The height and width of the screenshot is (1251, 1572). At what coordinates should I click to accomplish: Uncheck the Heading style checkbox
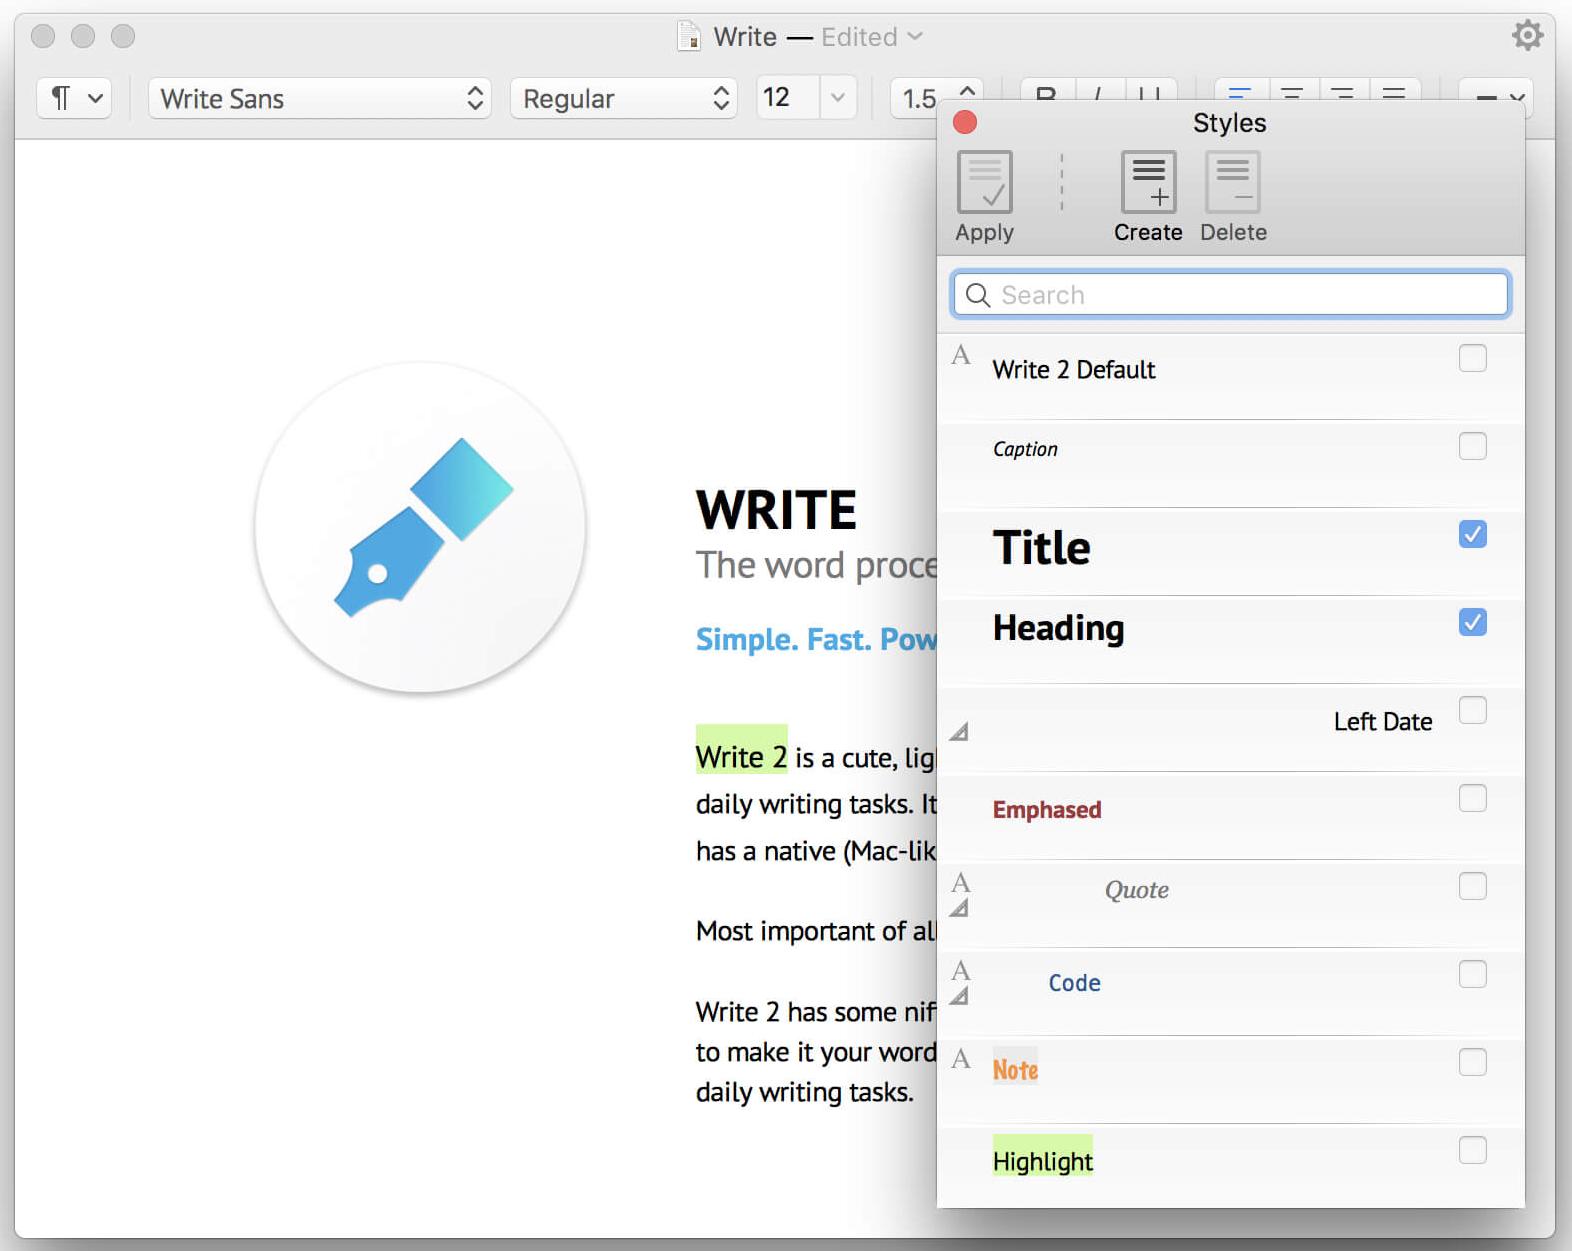point(1473,622)
